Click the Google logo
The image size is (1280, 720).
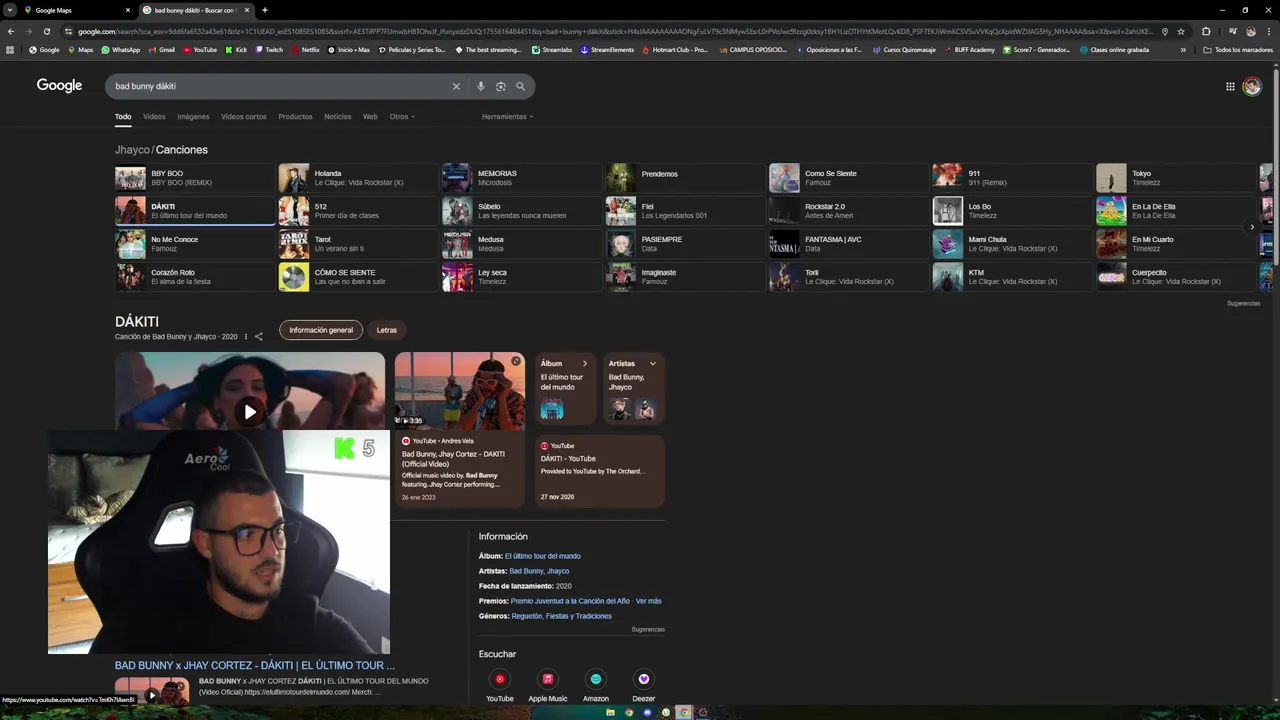tap(60, 86)
